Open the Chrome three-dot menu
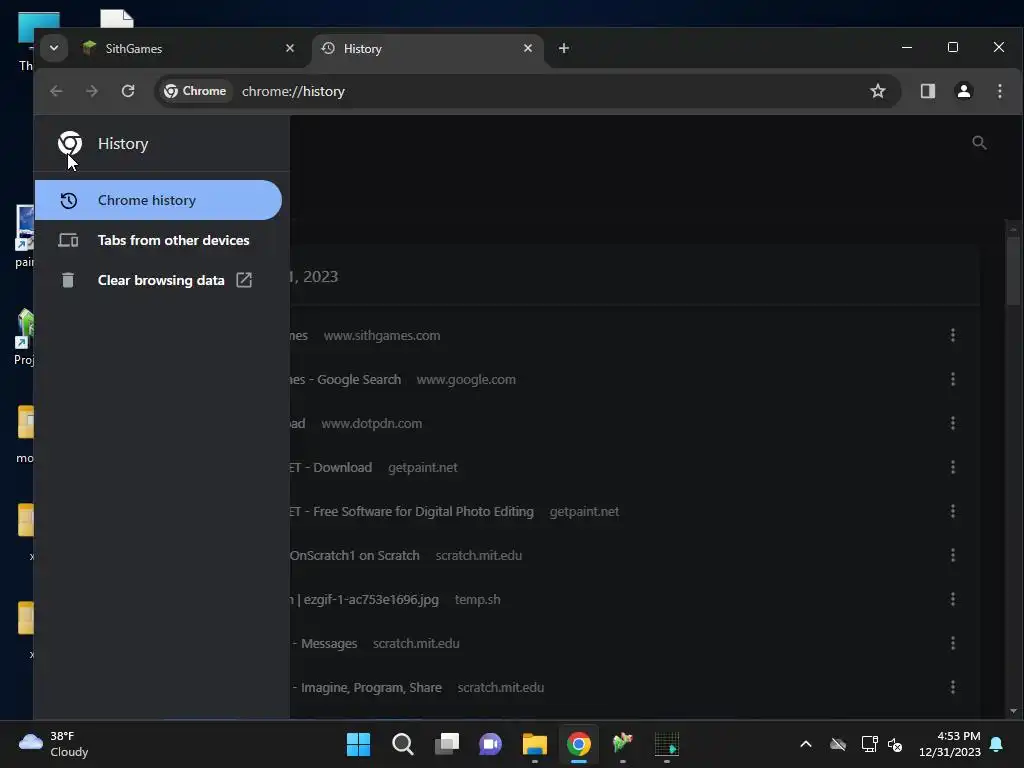This screenshot has width=1024, height=768. click(1000, 91)
